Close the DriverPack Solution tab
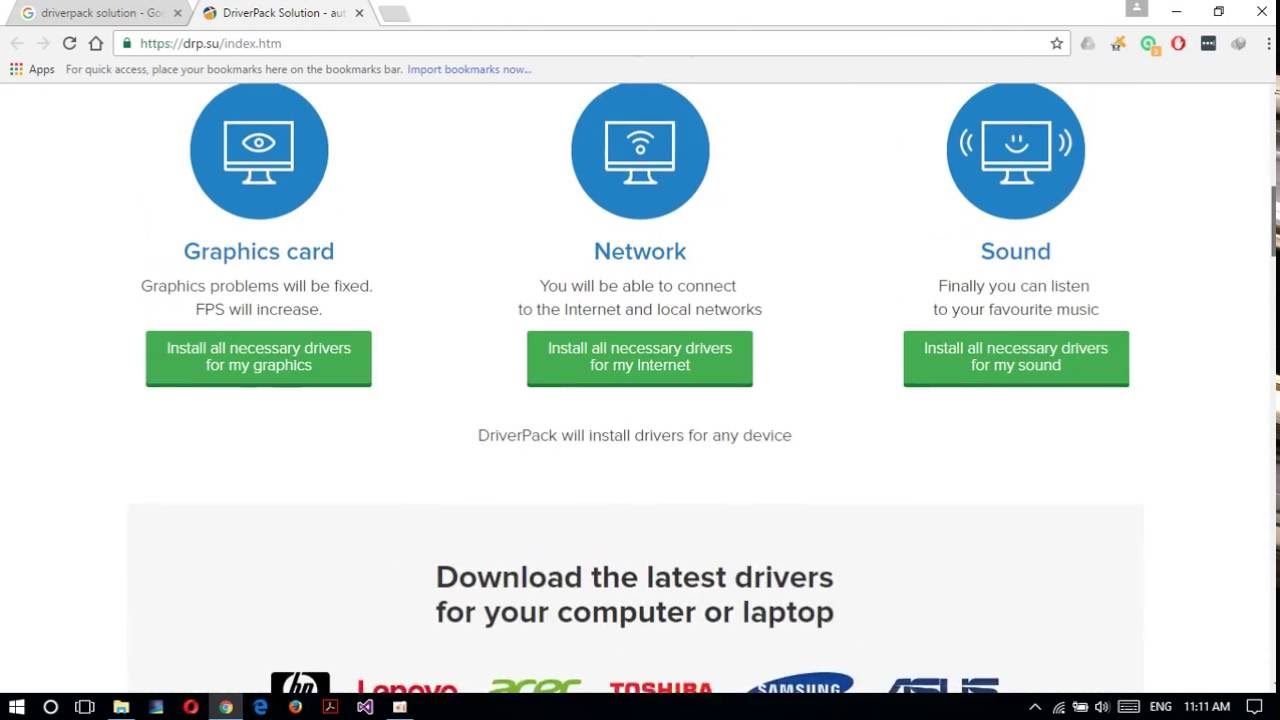The image size is (1280, 720). (359, 13)
